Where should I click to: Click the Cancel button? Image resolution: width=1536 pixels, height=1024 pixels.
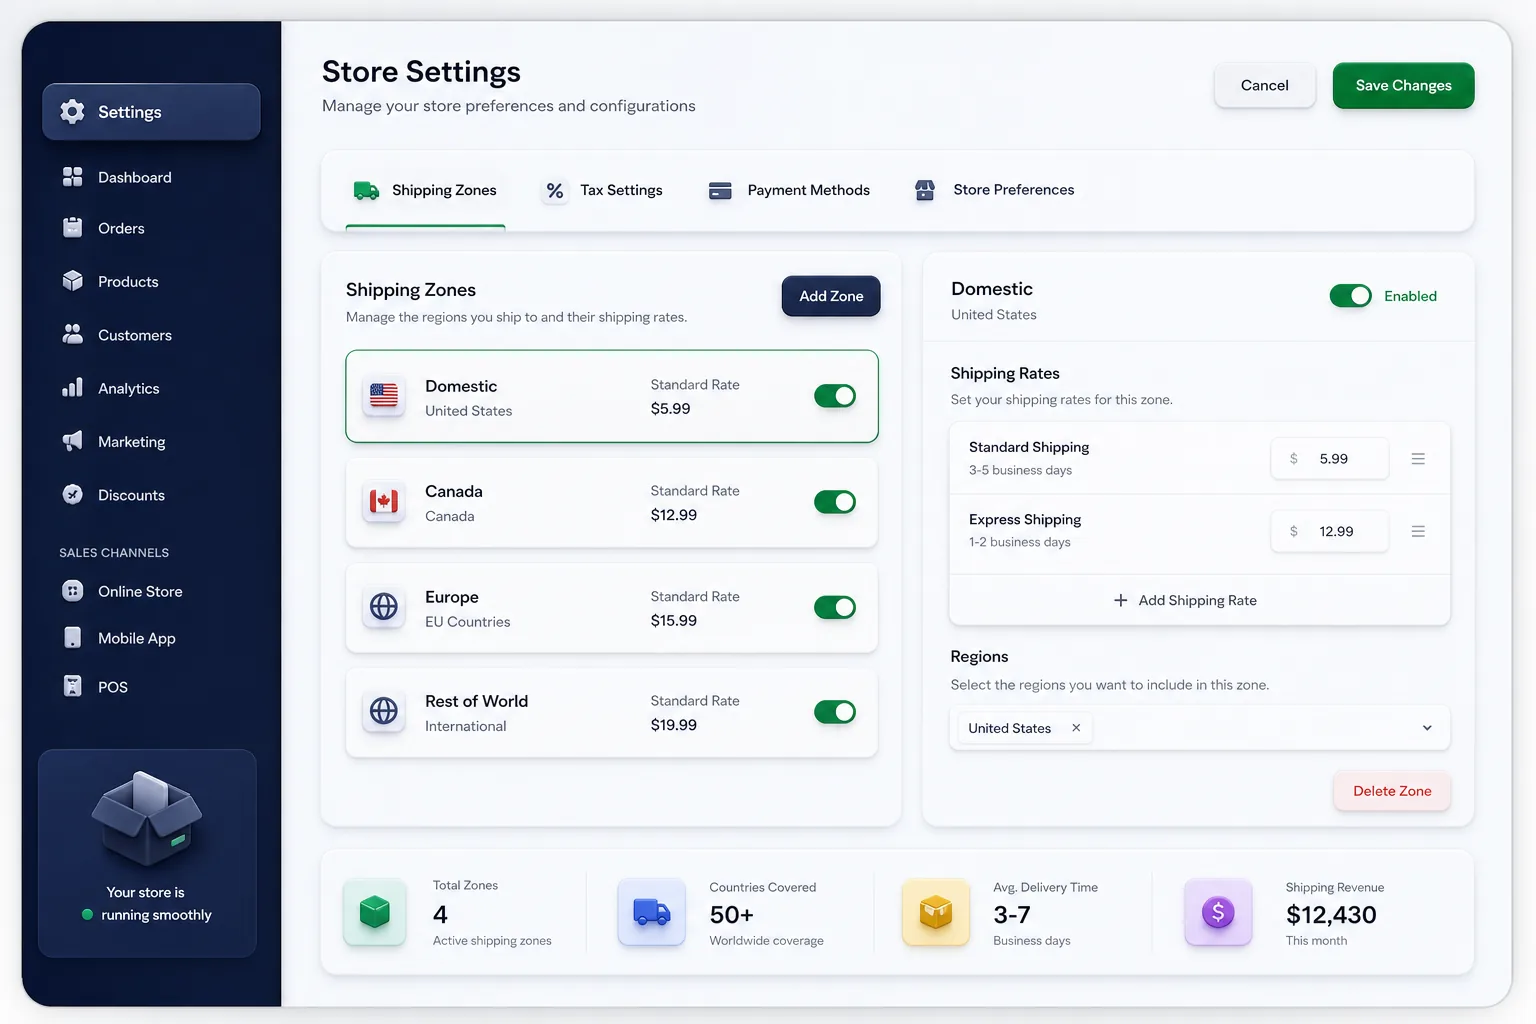1264,86
